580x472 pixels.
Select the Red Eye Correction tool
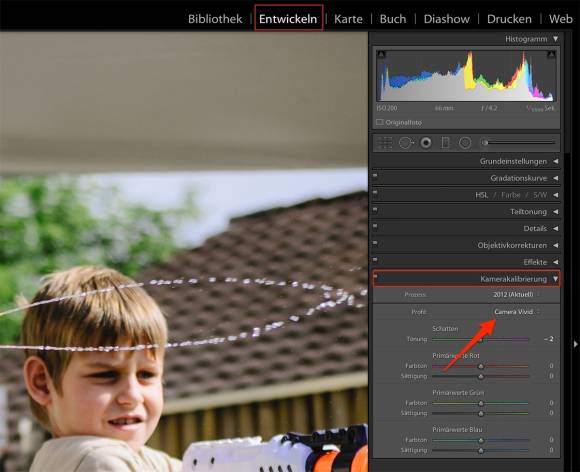426,143
